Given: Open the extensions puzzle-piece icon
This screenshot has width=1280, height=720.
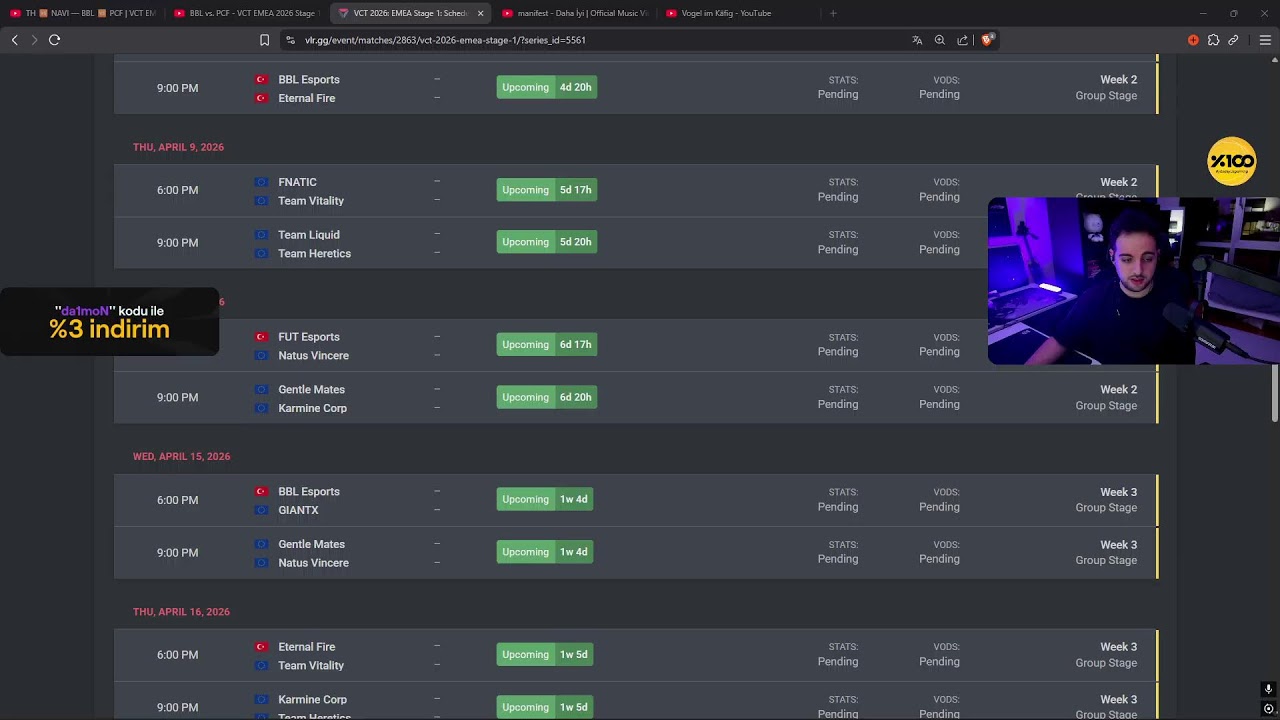Looking at the screenshot, I should tap(1213, 40).
